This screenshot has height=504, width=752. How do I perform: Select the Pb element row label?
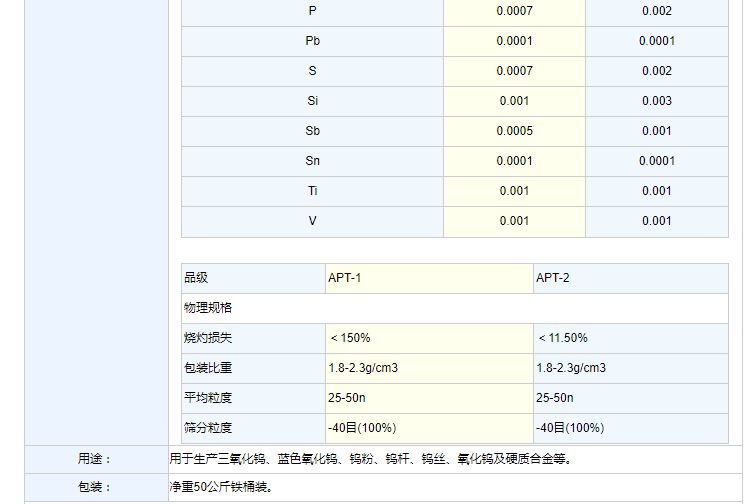click(313, 41)
